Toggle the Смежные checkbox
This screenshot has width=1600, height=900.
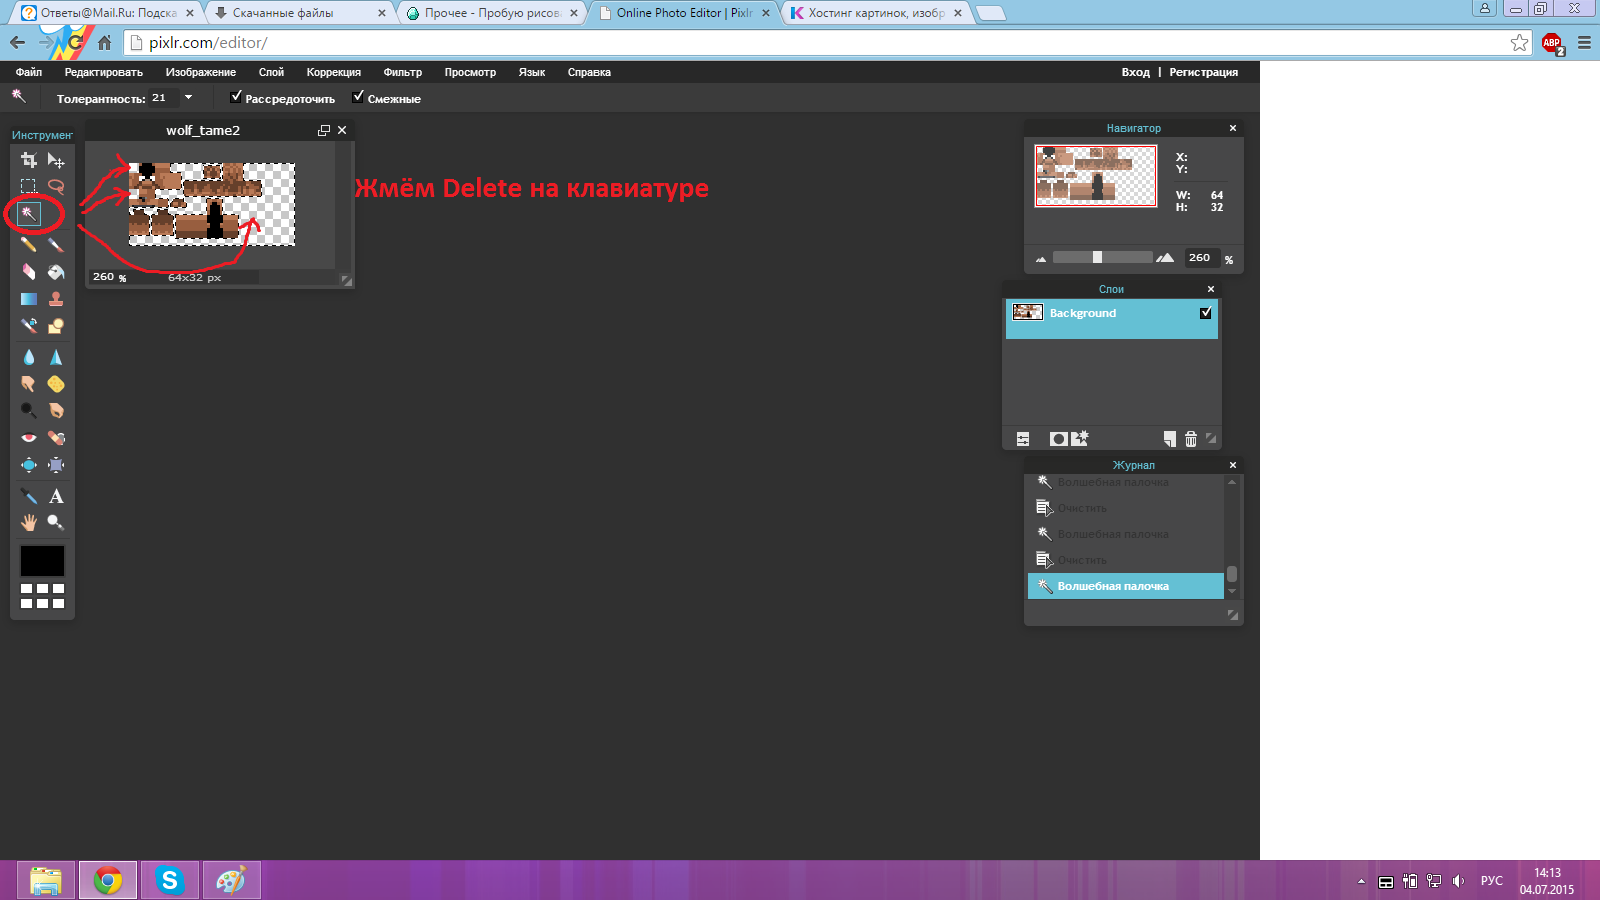(x=358, y=97)
